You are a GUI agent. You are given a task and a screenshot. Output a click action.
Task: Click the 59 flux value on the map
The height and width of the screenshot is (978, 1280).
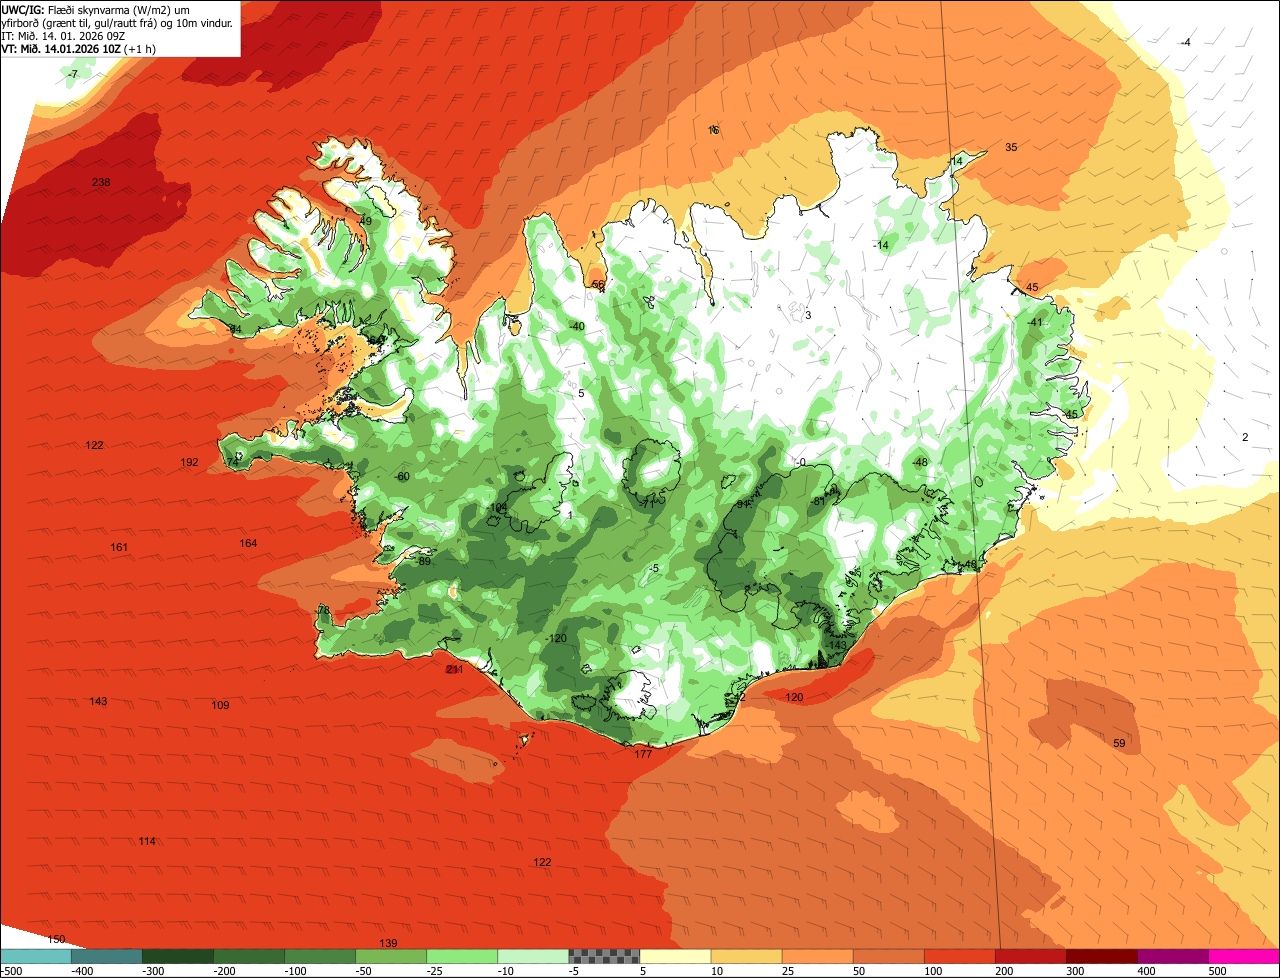pos(1119,743)
